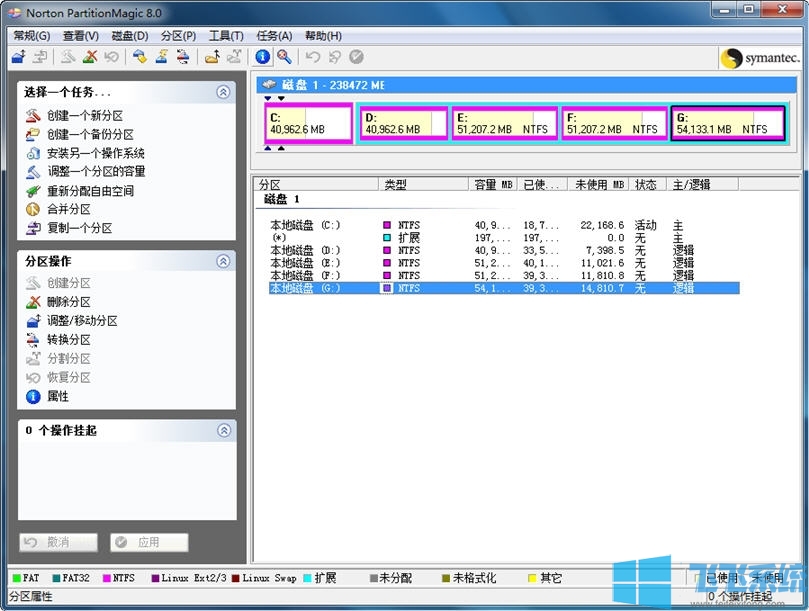The image size is (809, 611).
Task: Open the 磁盘(D) menu
Action: tap(128, 35)
